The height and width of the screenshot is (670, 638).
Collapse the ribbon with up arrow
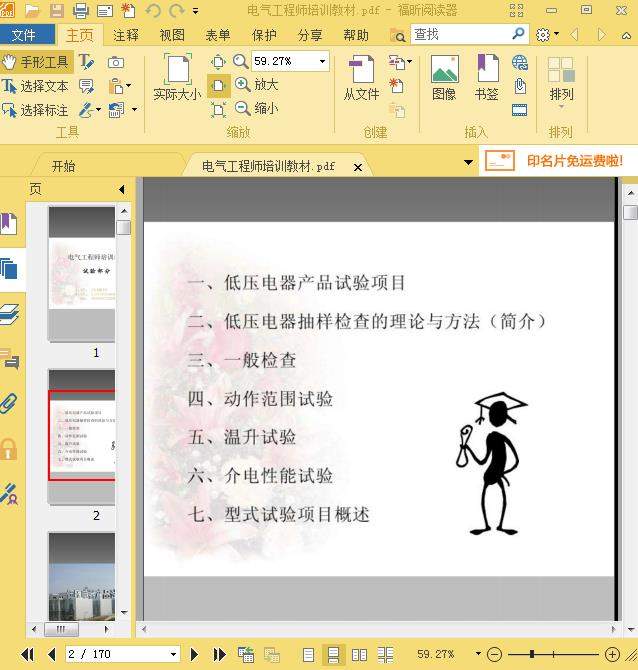tap(626, 35)
